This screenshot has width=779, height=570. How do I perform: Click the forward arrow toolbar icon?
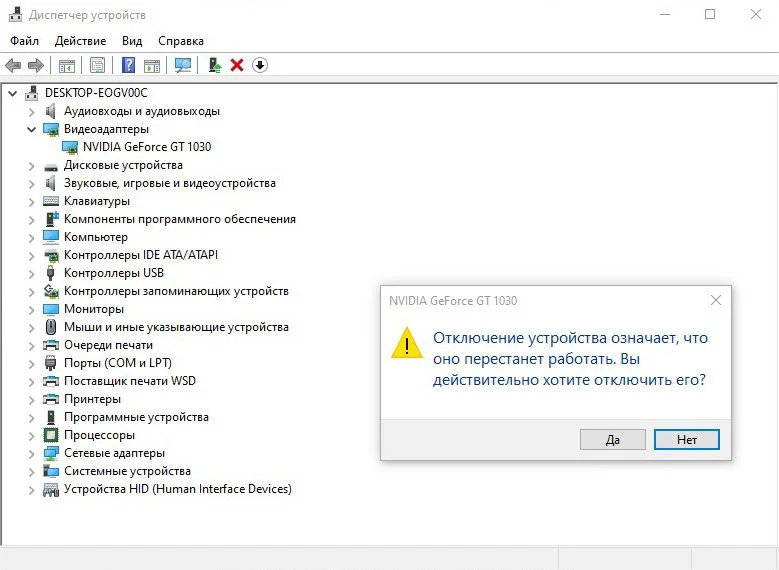36,65
